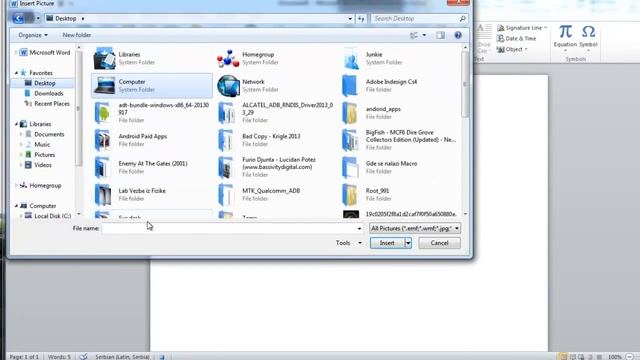Click the Back navigation arrow

[18, 18]
